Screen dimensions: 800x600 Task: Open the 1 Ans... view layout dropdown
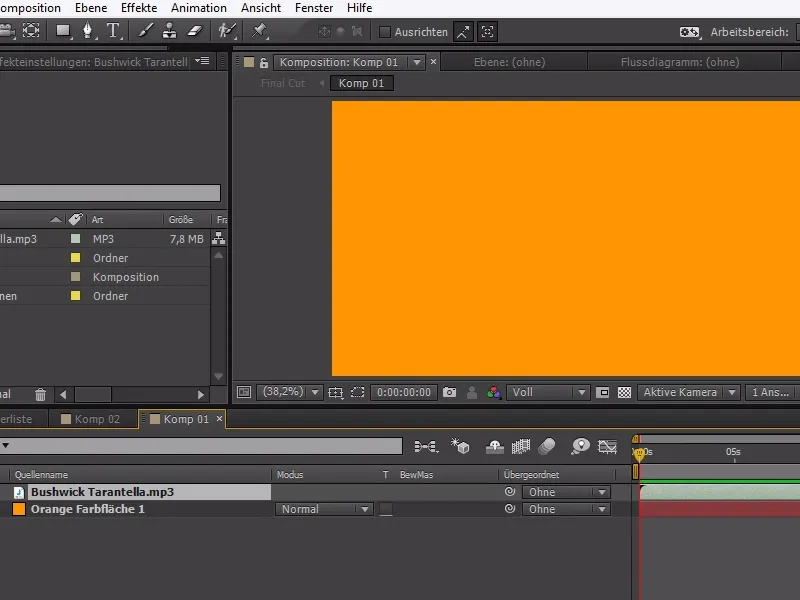tap(772, 392)
